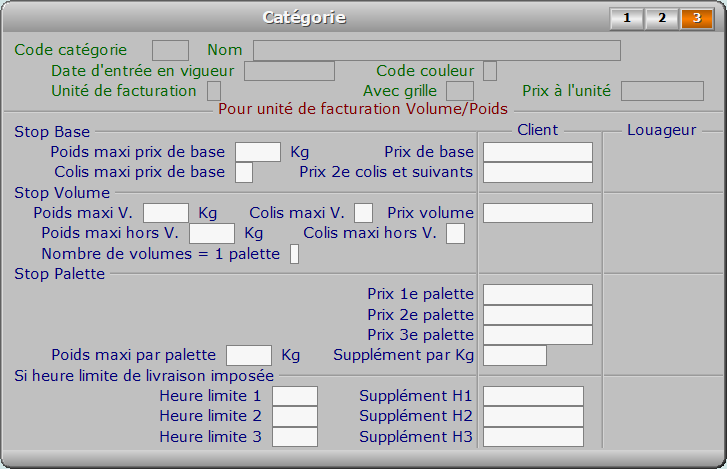Click the Stop Palette section label
The height and width of the screenshot is (469, 727).
click(x=59, y=274)
